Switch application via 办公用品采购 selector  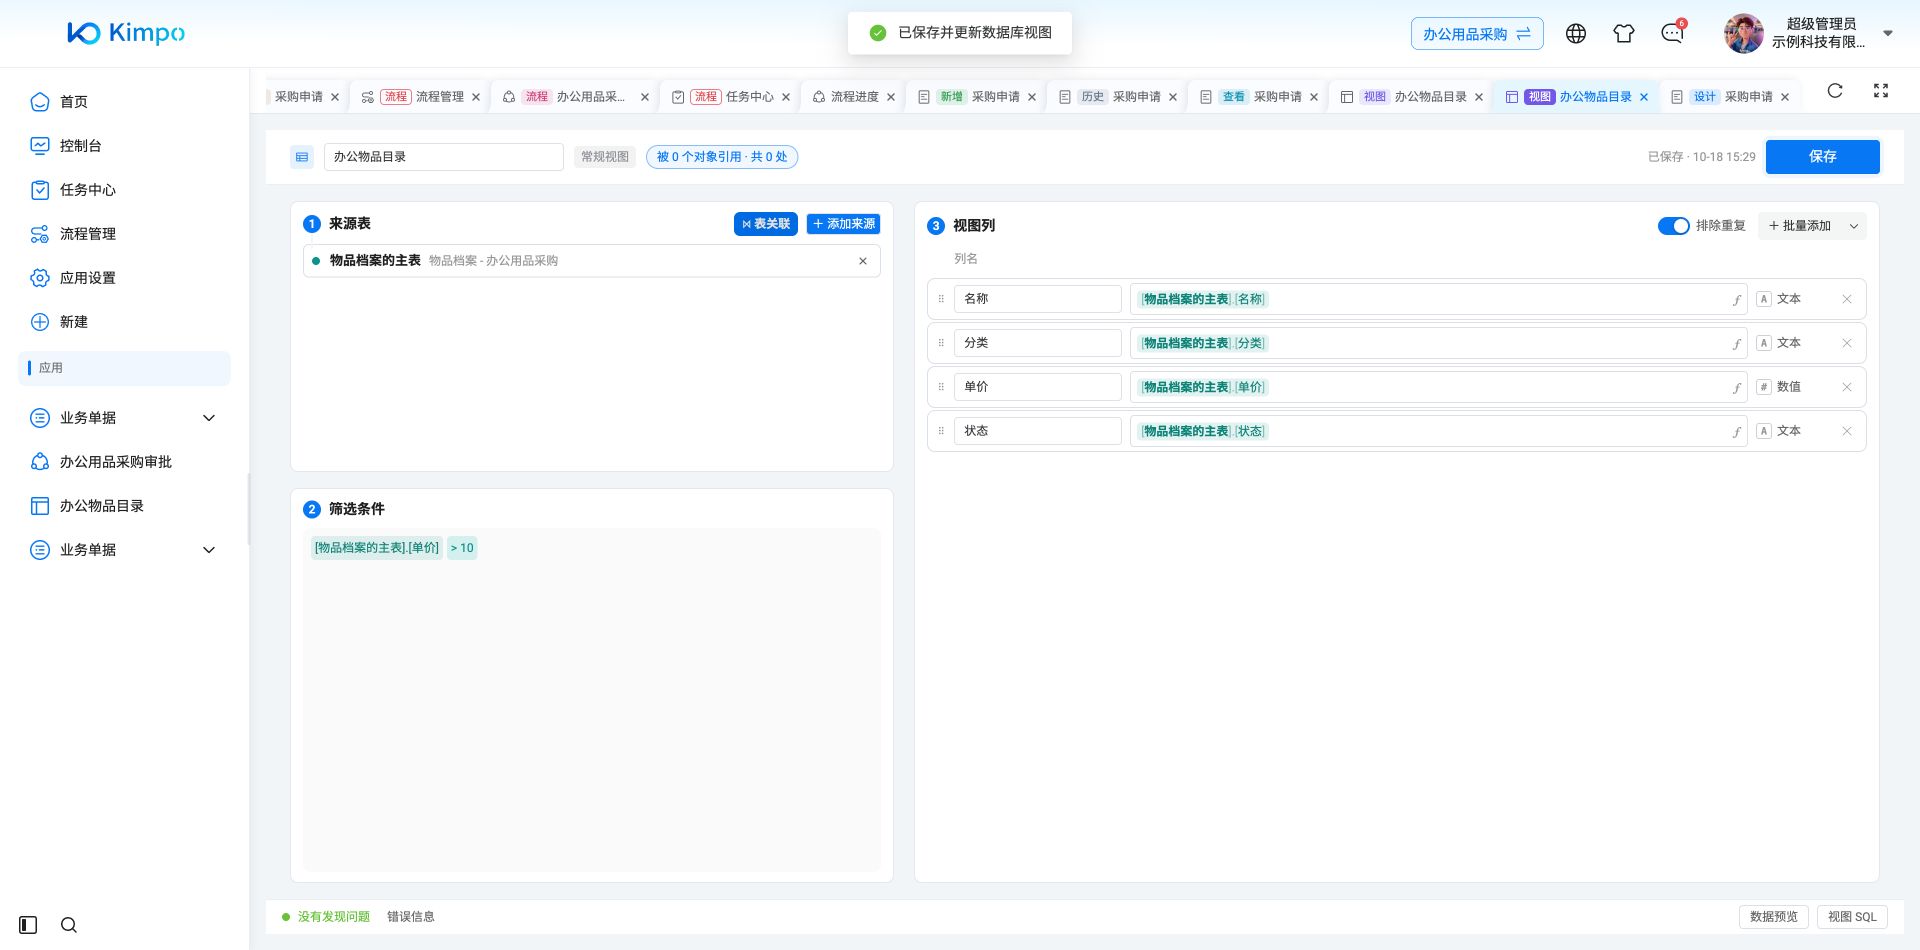pos(1477,34)
